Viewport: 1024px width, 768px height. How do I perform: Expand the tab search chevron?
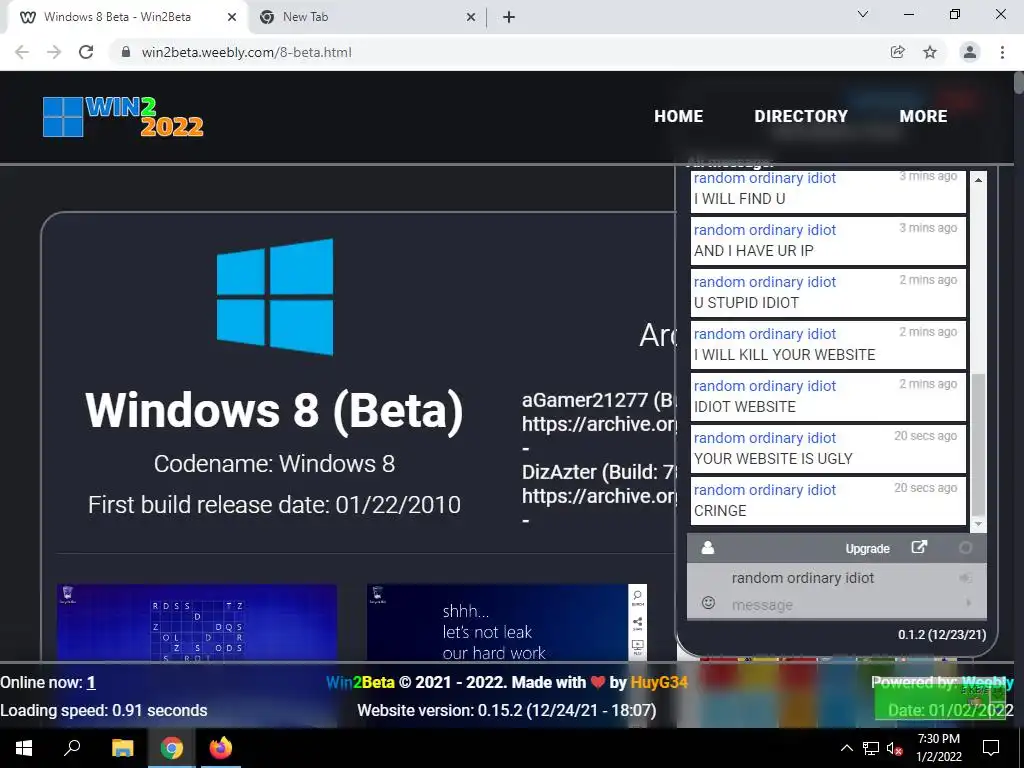[863, 14]
